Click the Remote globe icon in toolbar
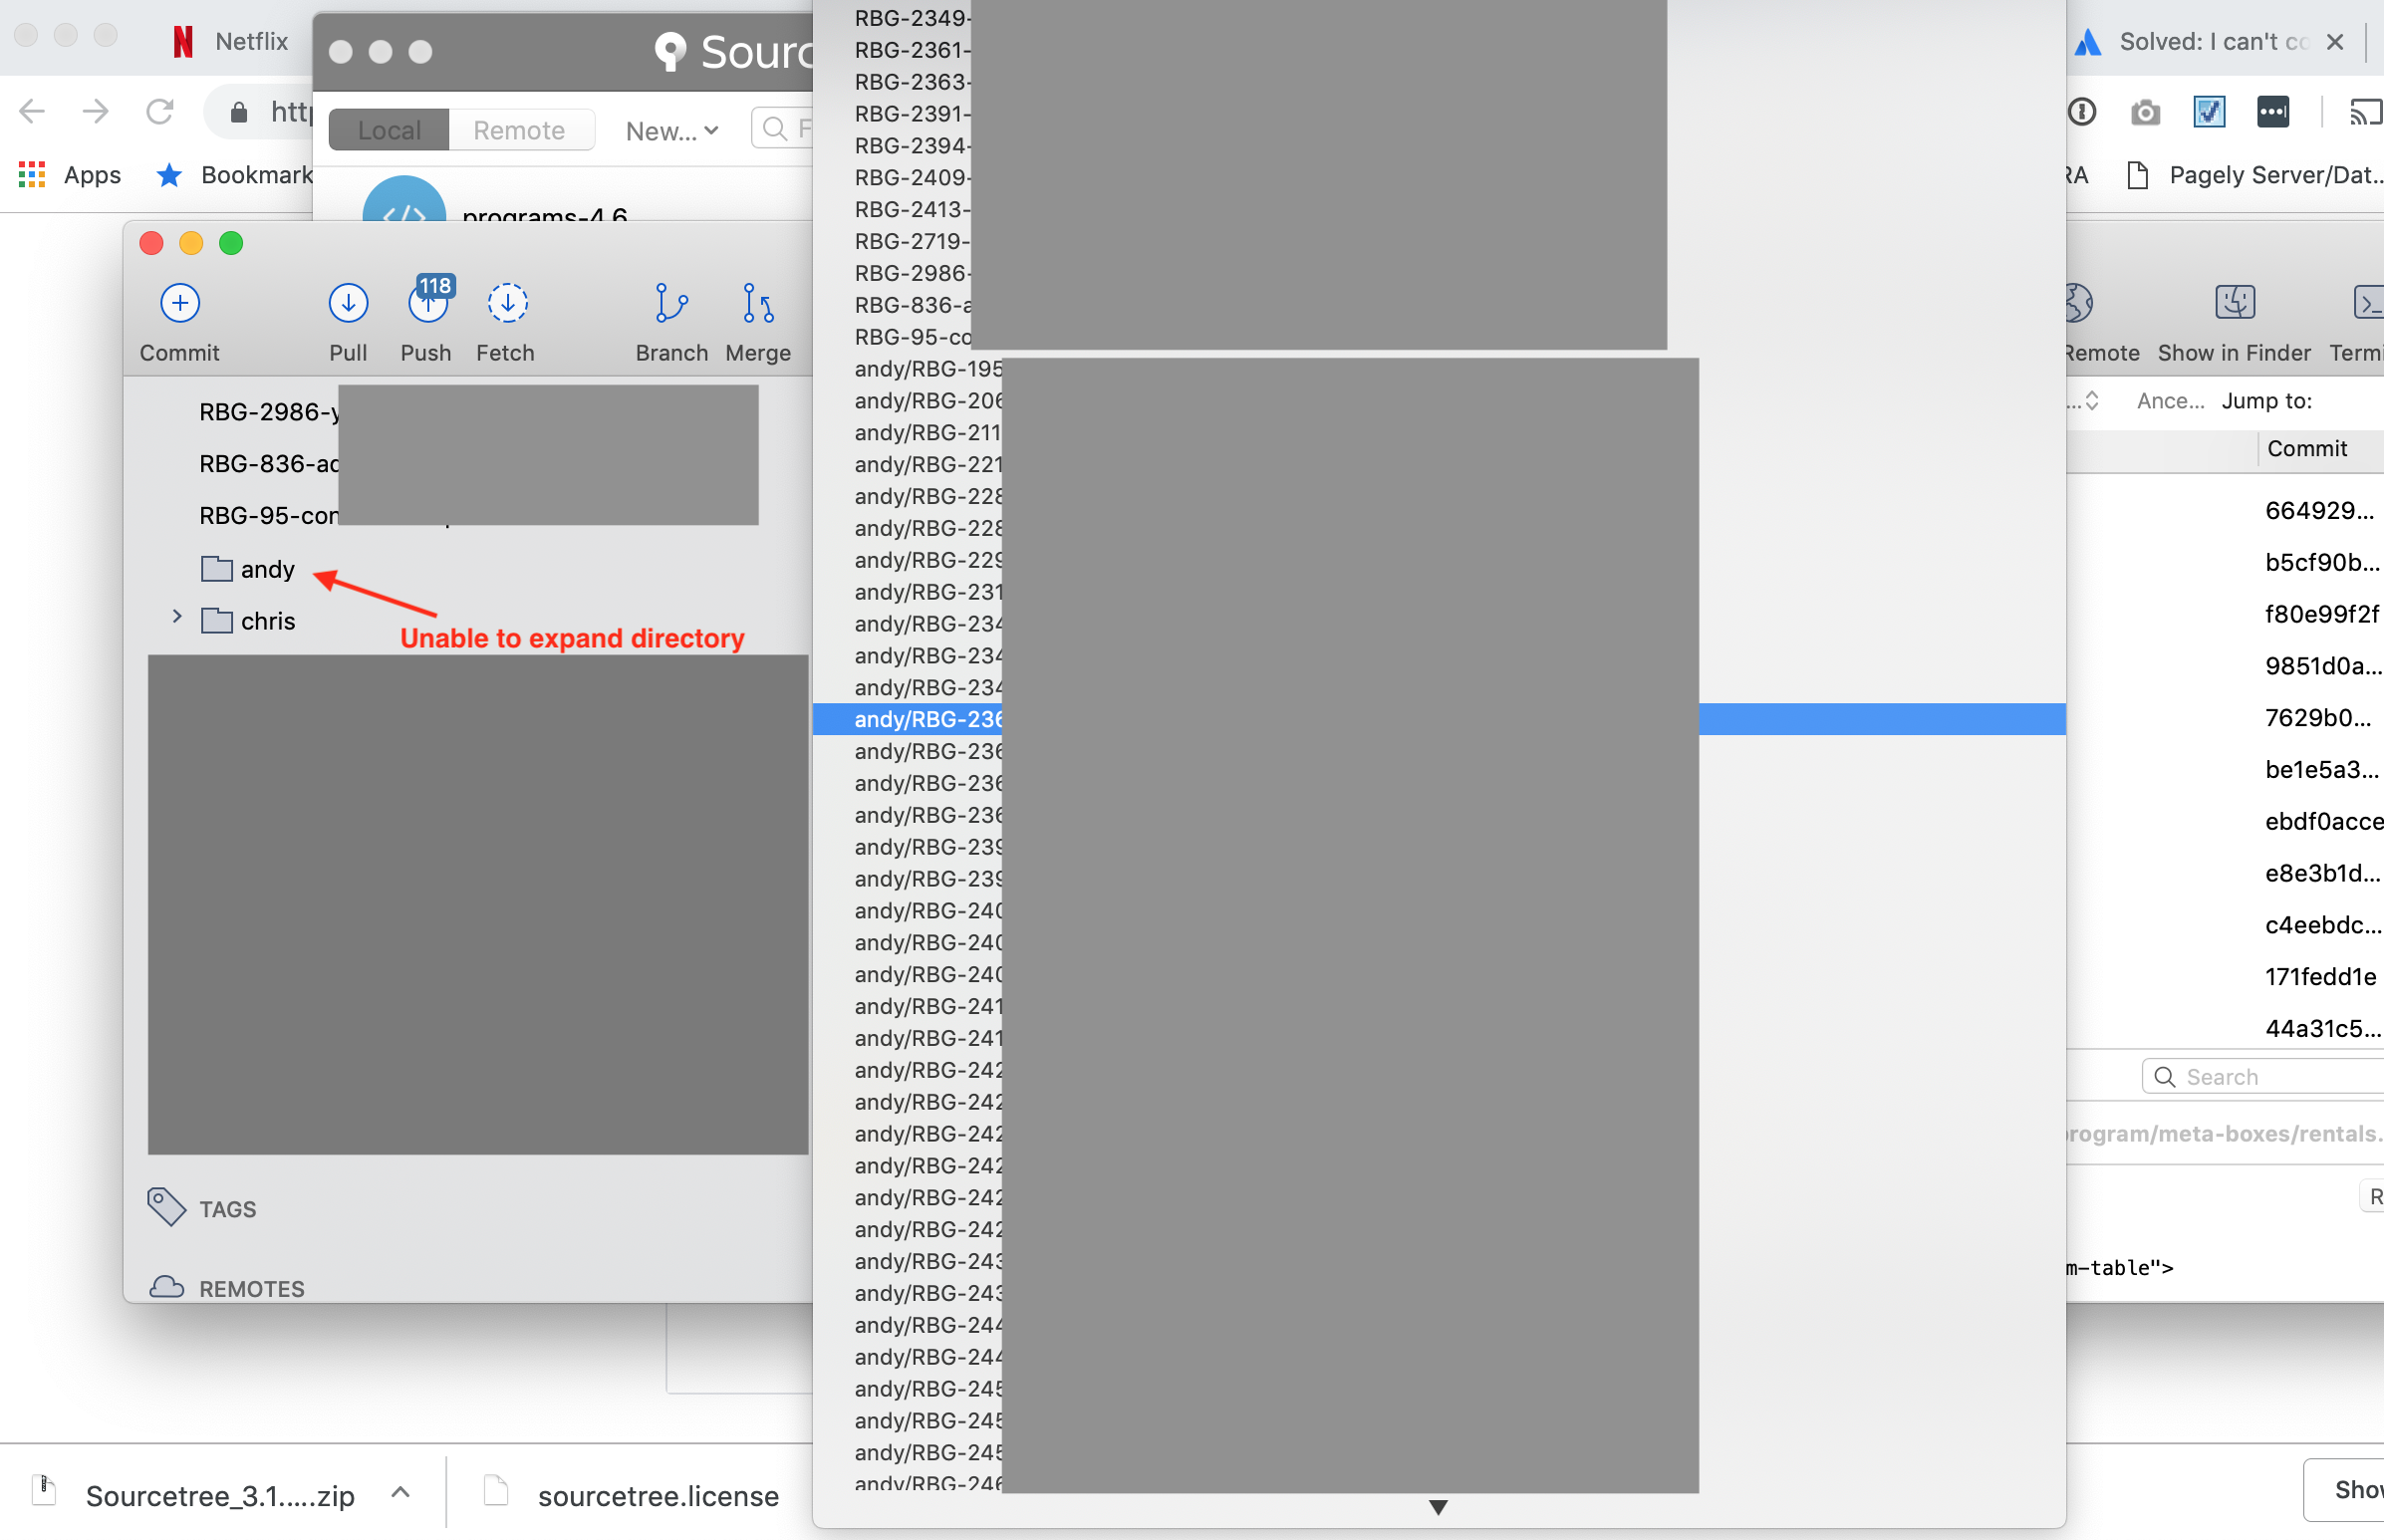2384x1540 pixels. [2079, 302]
